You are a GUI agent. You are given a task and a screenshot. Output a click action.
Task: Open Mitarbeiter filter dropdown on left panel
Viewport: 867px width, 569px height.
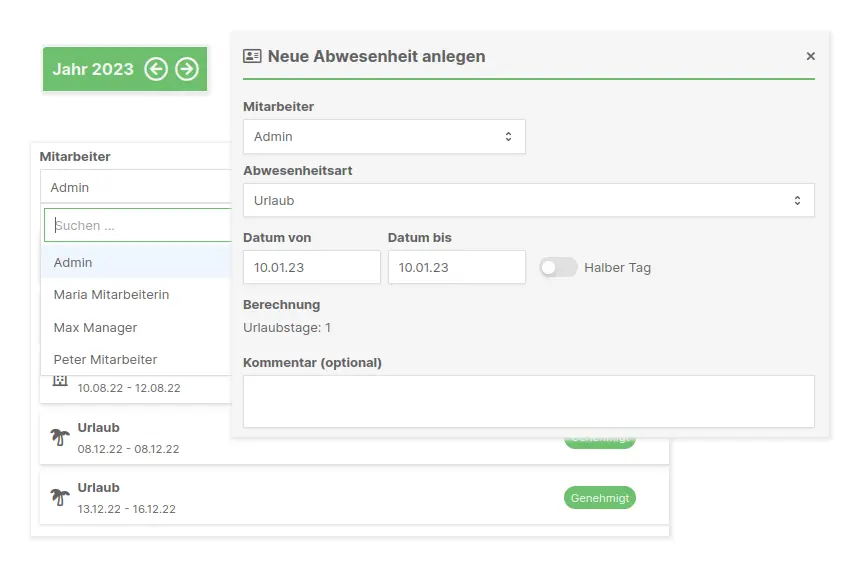click(x=136, y=187)
